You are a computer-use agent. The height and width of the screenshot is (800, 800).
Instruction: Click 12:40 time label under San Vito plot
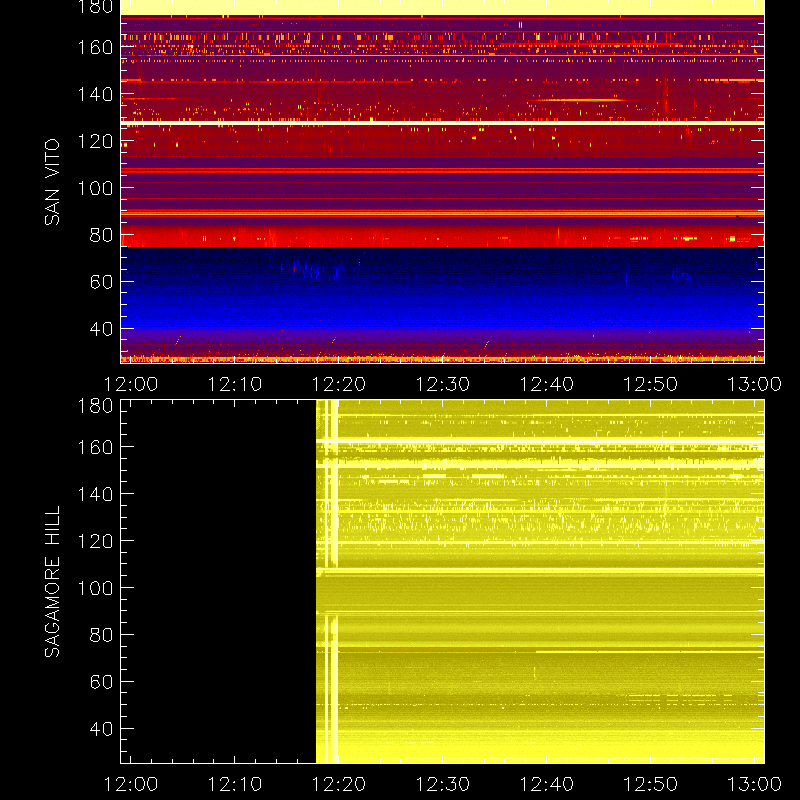tap(547, 384)
